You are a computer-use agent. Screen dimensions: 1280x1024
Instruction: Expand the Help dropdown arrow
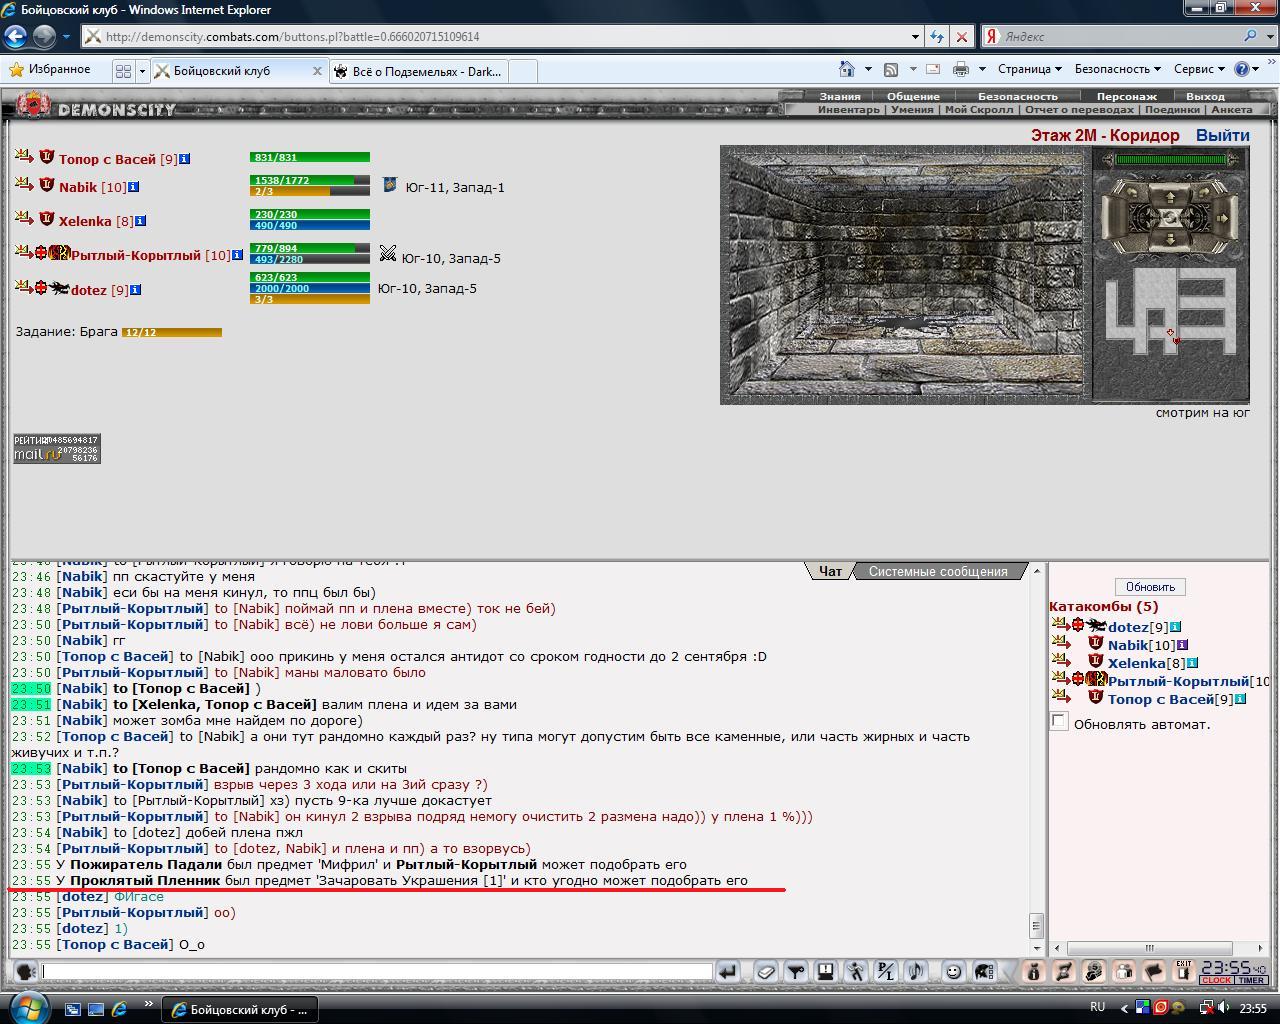coord(1256,69)
